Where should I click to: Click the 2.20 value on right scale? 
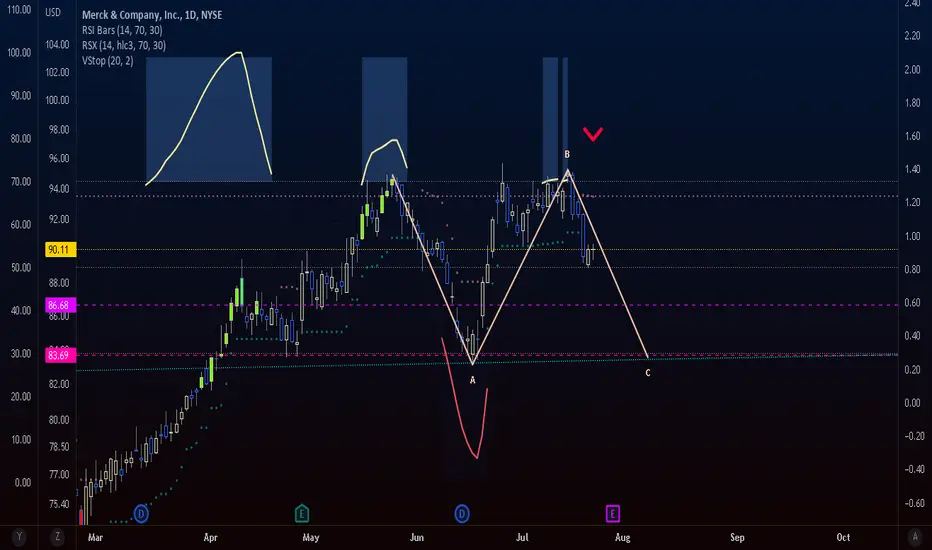tap(912, 36)
